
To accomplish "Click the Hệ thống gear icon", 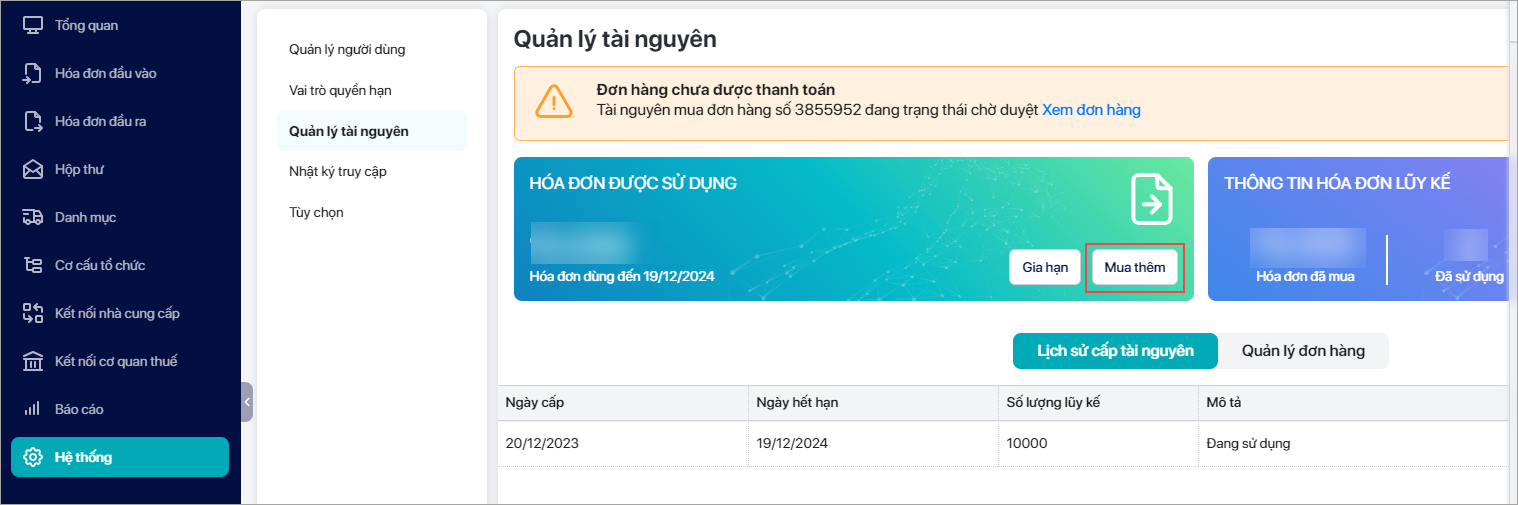I will [33, 457].
